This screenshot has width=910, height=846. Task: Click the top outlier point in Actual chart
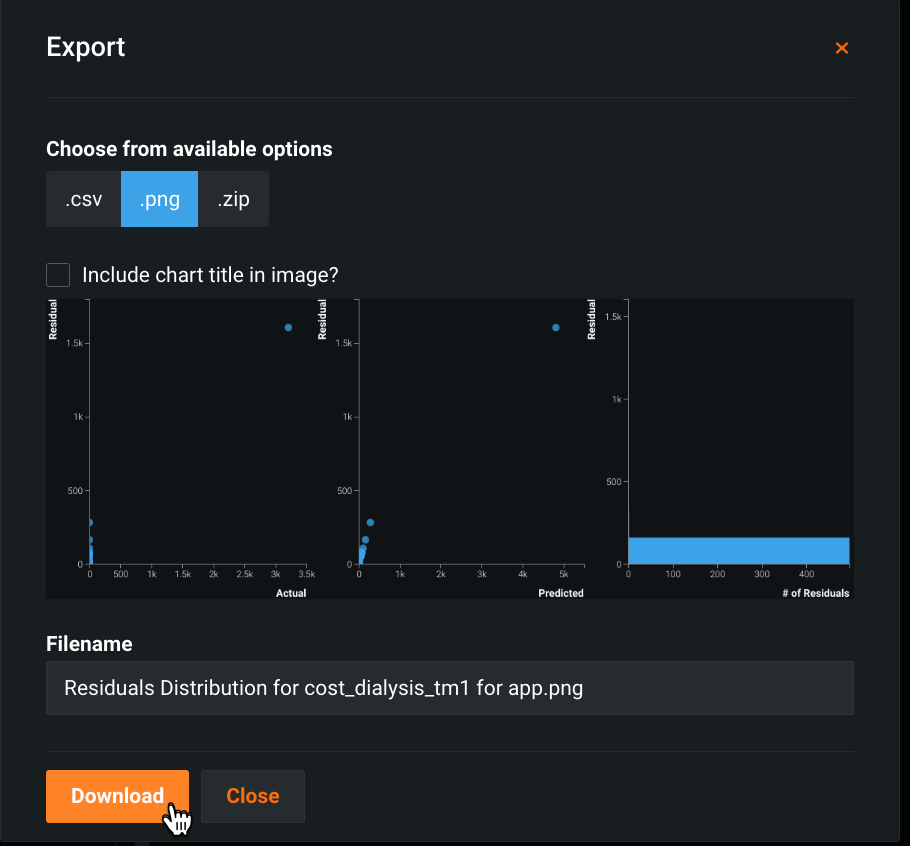click(x=288, y=328)
